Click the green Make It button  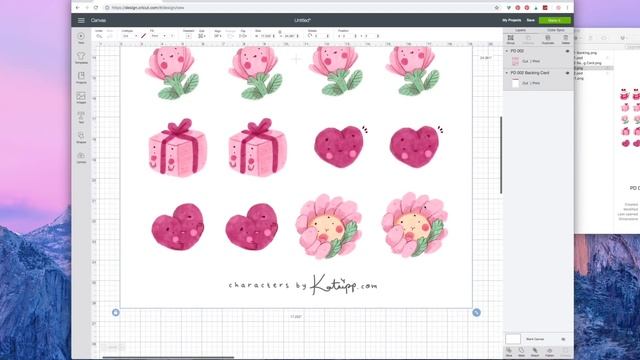click(x=555, y=20)
